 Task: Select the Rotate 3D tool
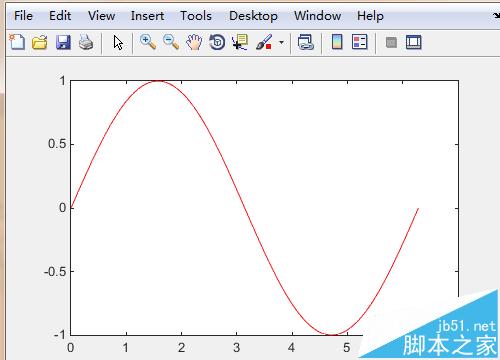217,42
